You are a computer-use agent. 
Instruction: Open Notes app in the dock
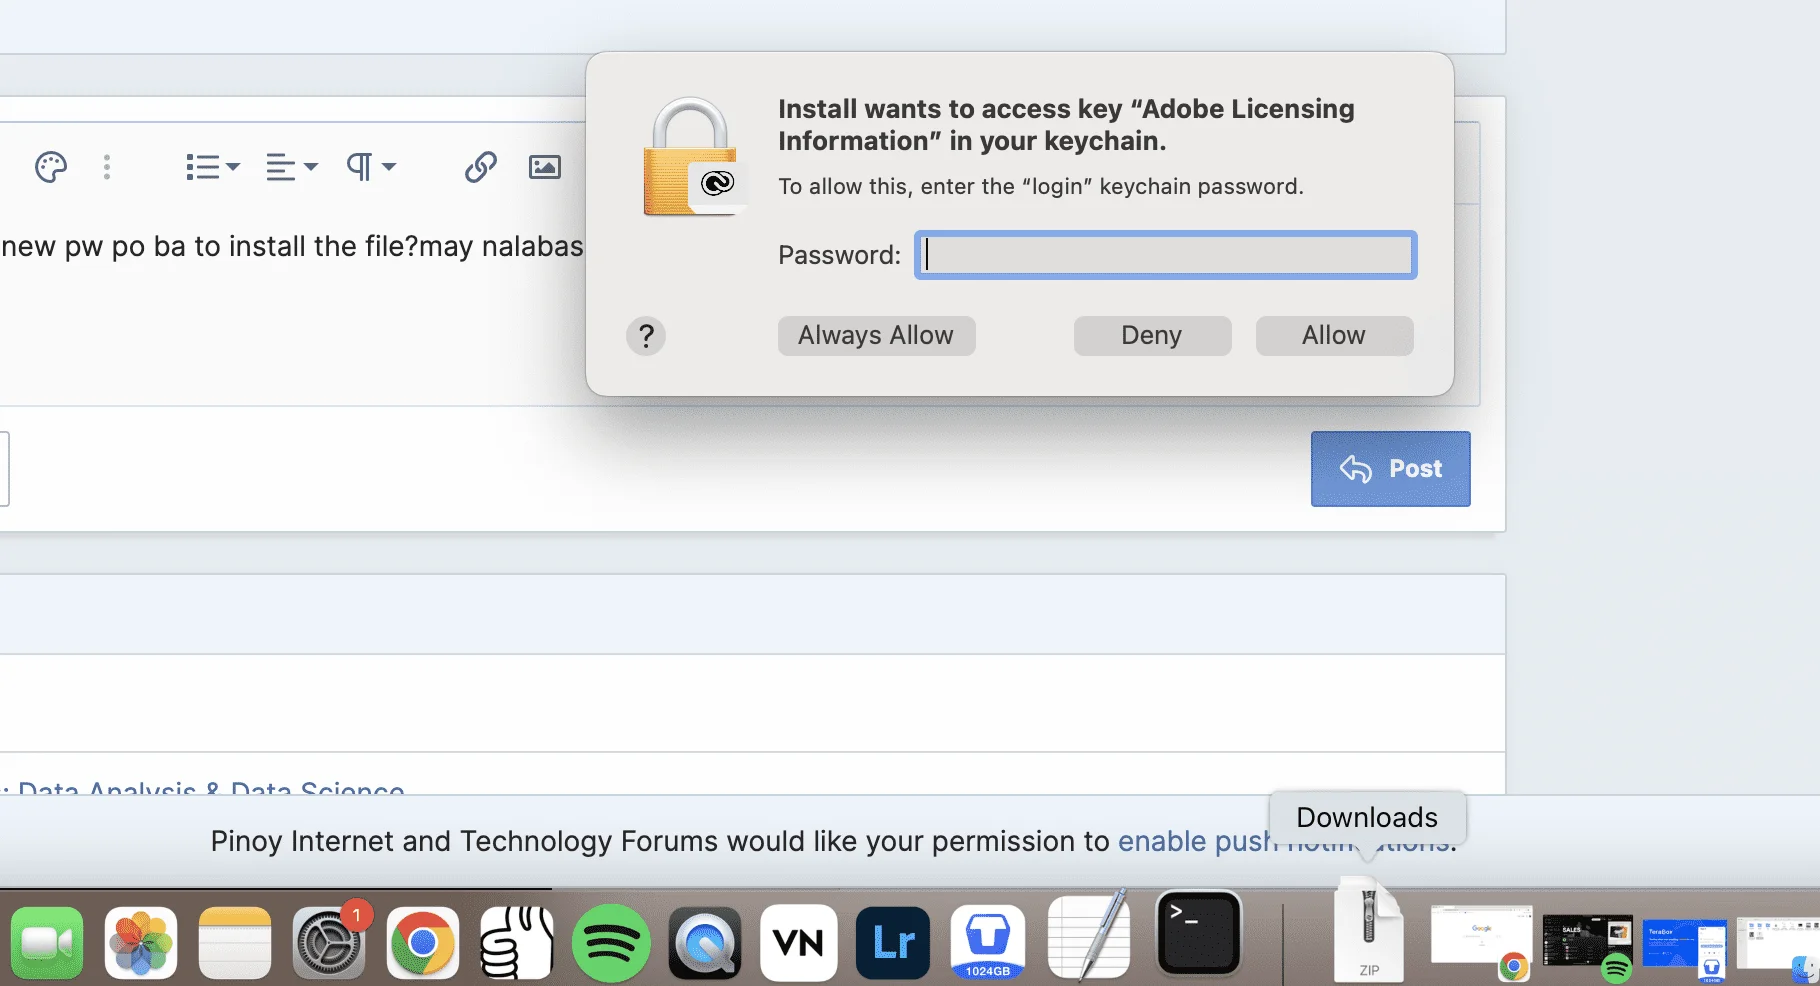(235, 943)
